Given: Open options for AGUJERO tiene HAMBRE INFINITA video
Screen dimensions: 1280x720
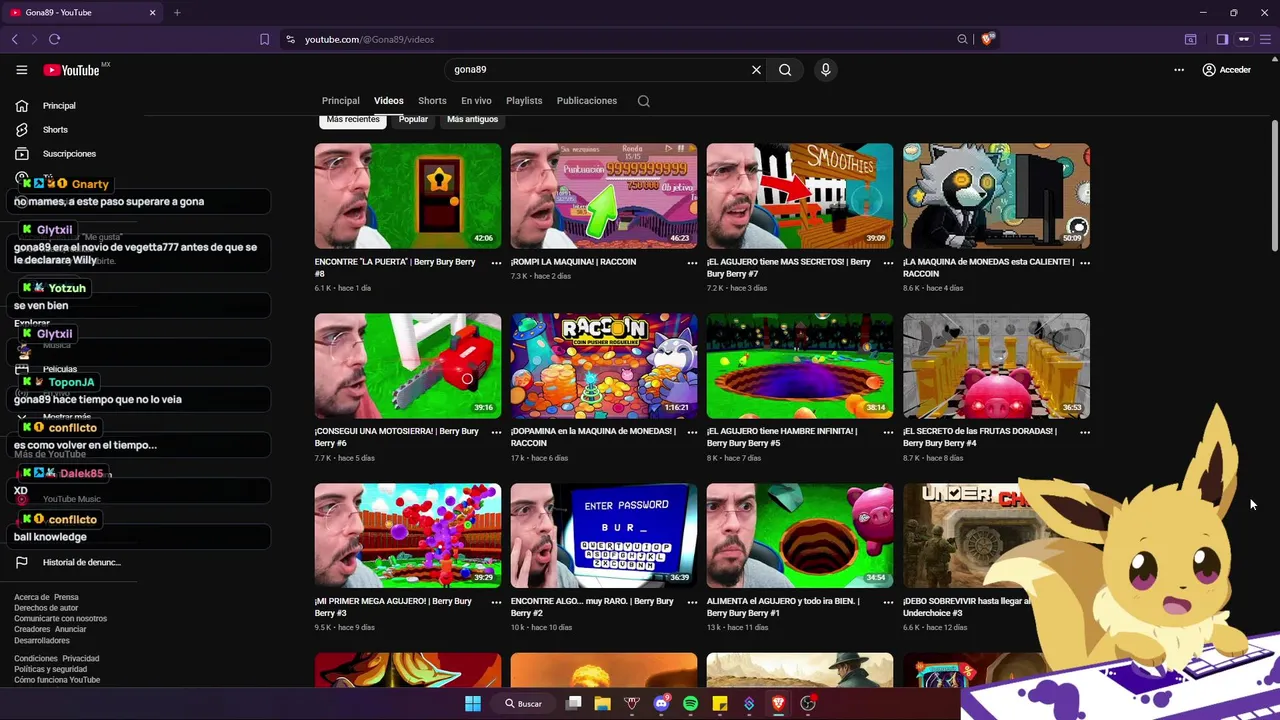Looking at the screenshot, I should pyautogui.click(x=888, y=433).
